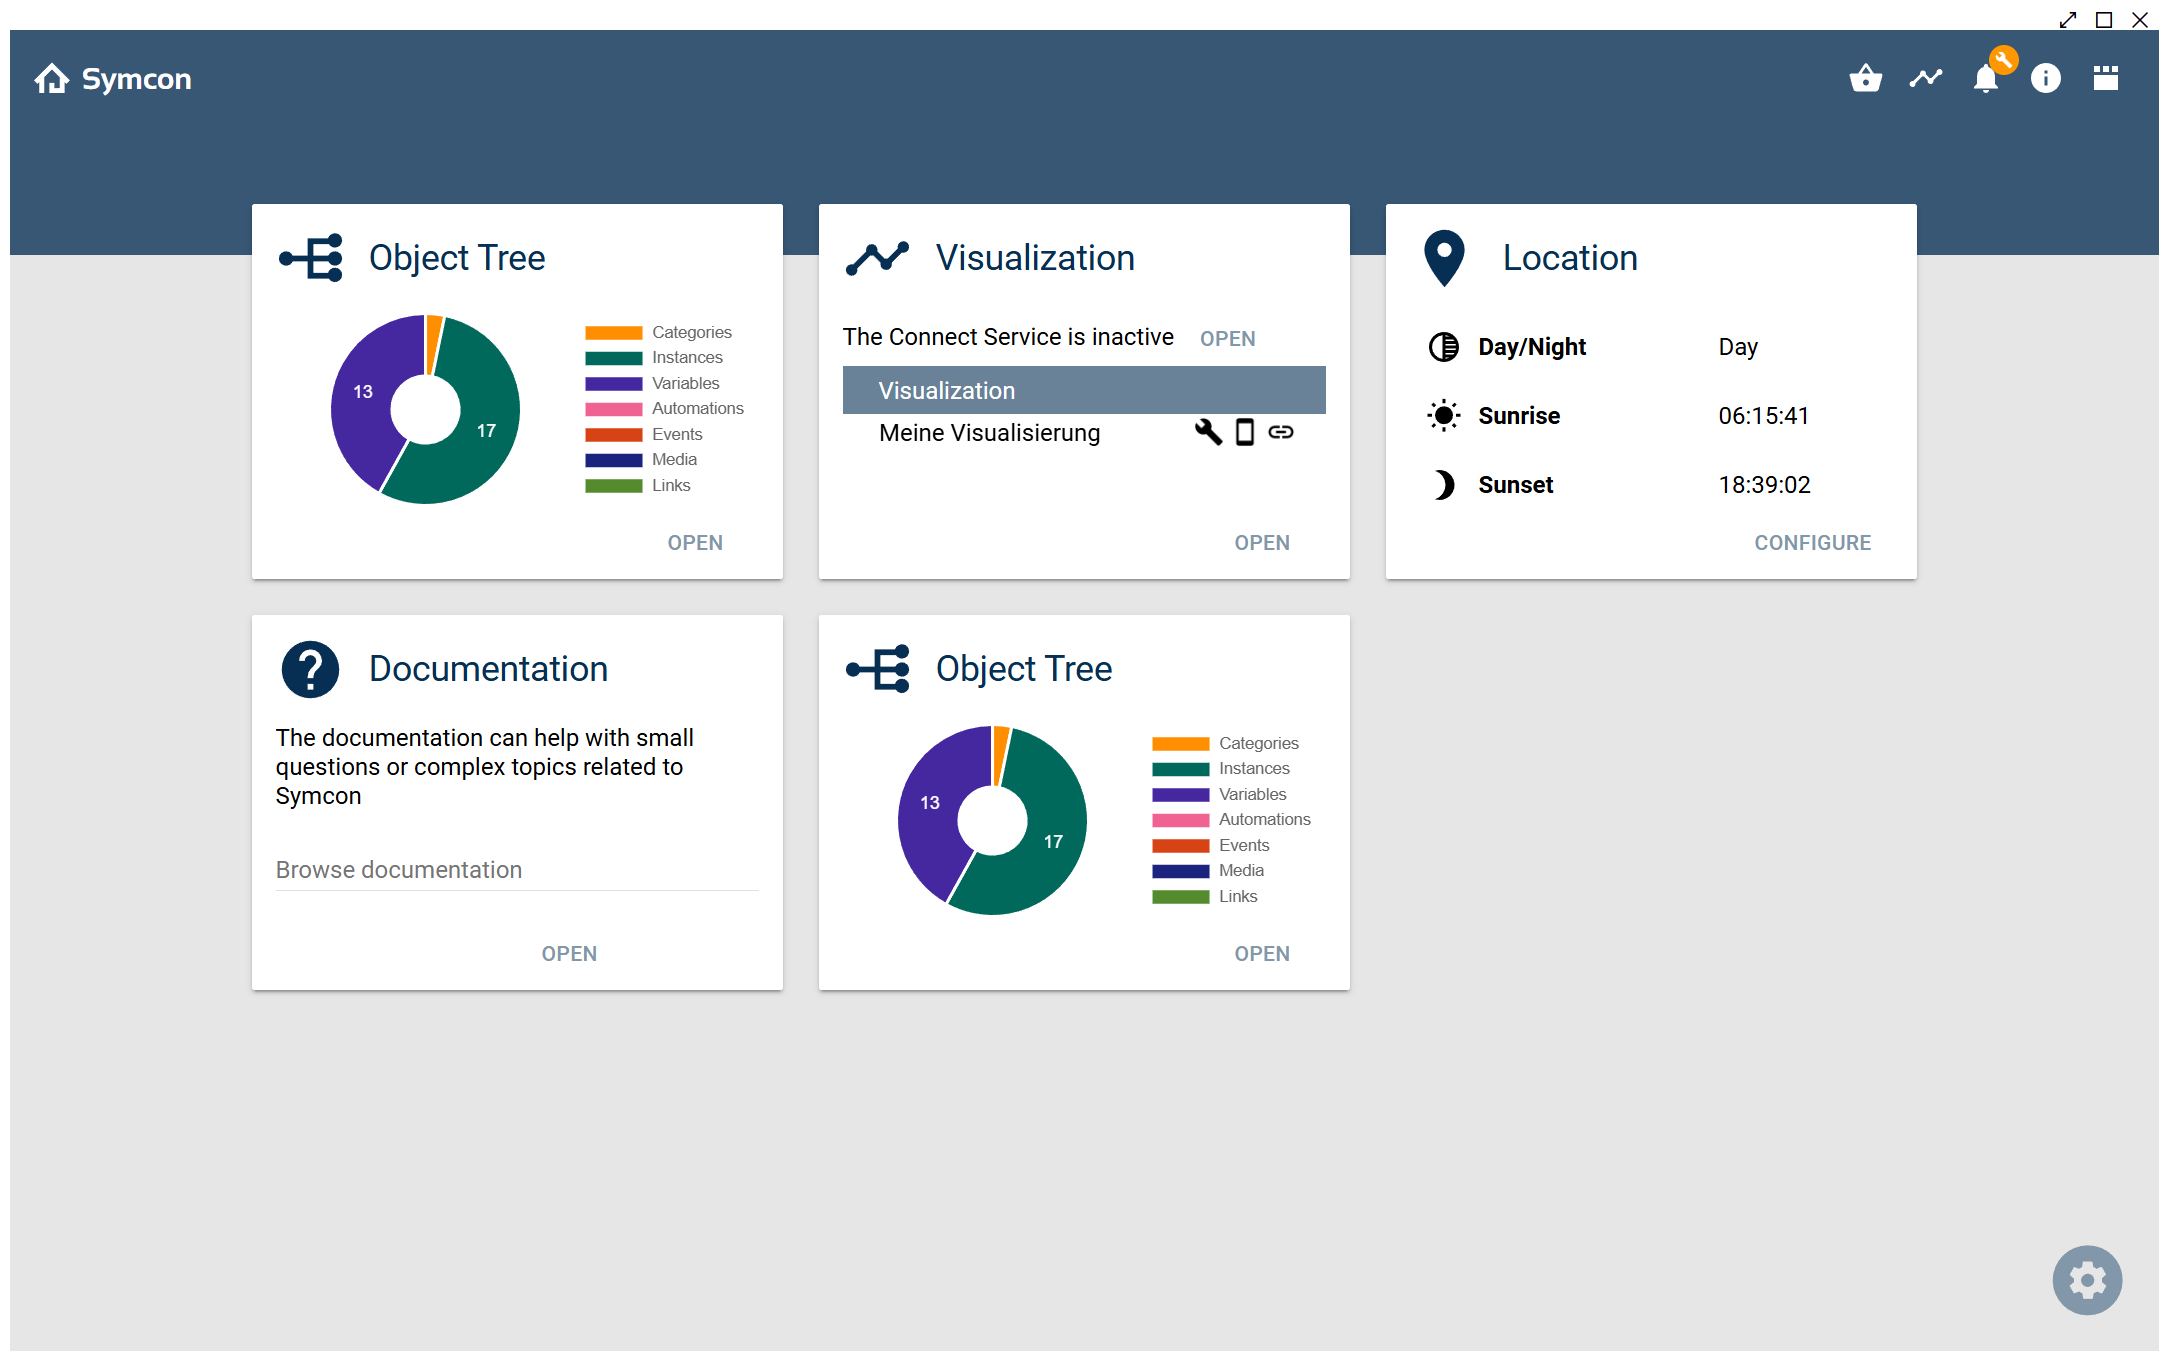
Task: Click OPEN on Documentation card
Action: click(569, 953)
